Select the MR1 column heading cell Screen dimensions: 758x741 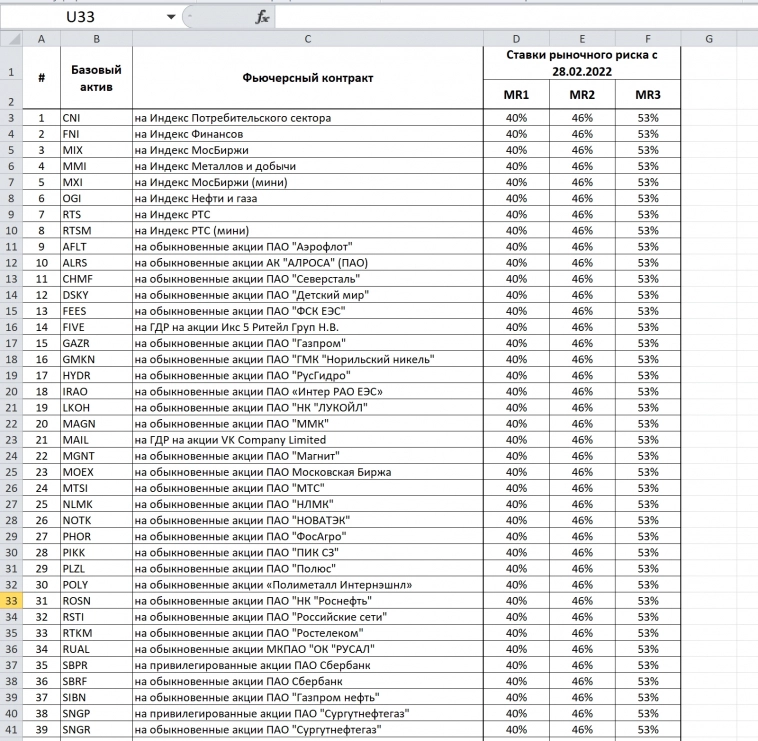point(517,95)
